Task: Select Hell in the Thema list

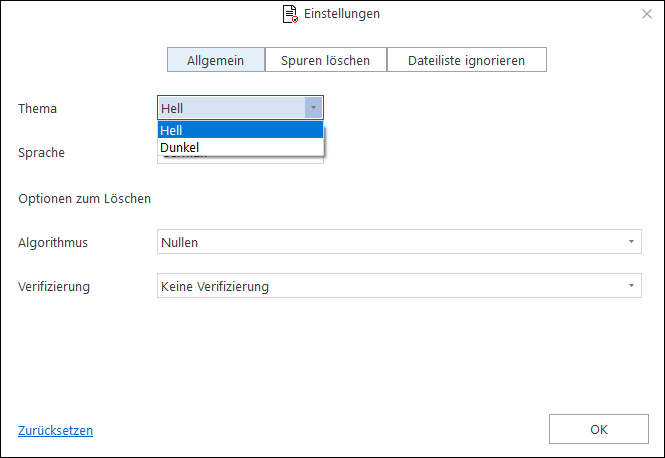Action: (x=240, y=130)
